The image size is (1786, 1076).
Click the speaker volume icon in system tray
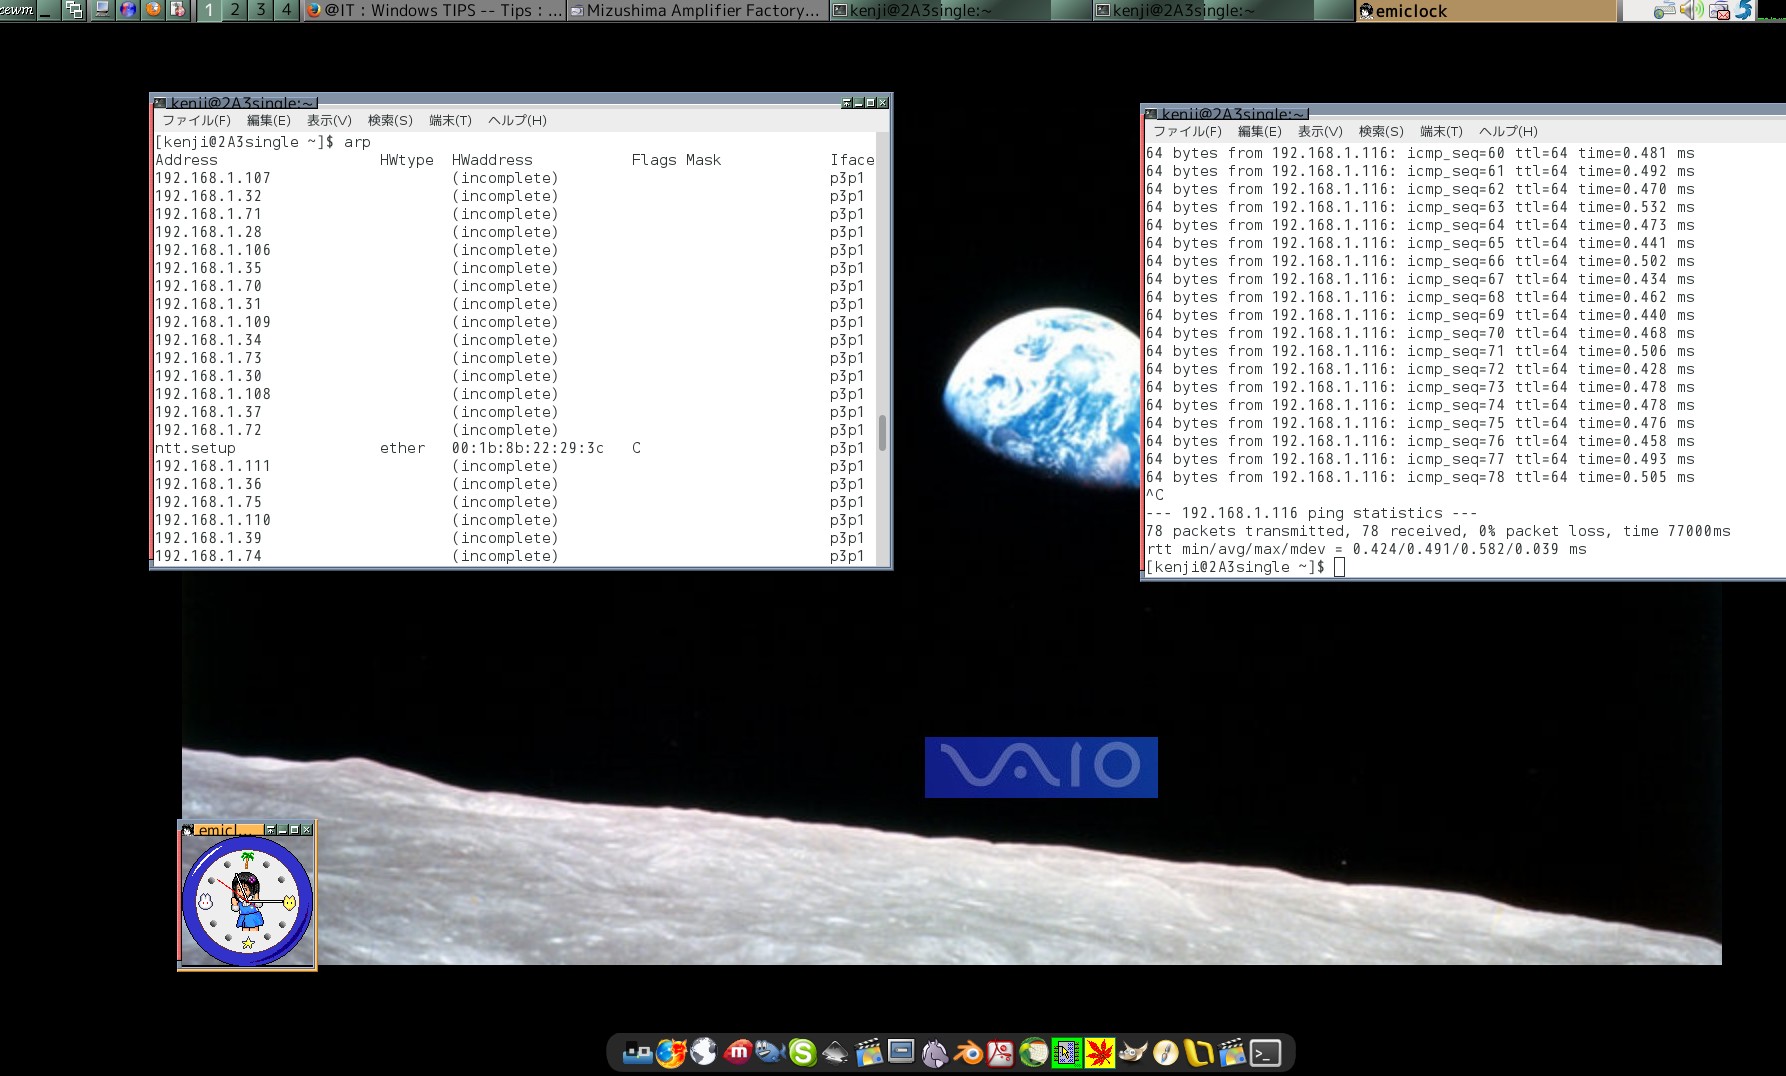click(x=1690, y=10)
